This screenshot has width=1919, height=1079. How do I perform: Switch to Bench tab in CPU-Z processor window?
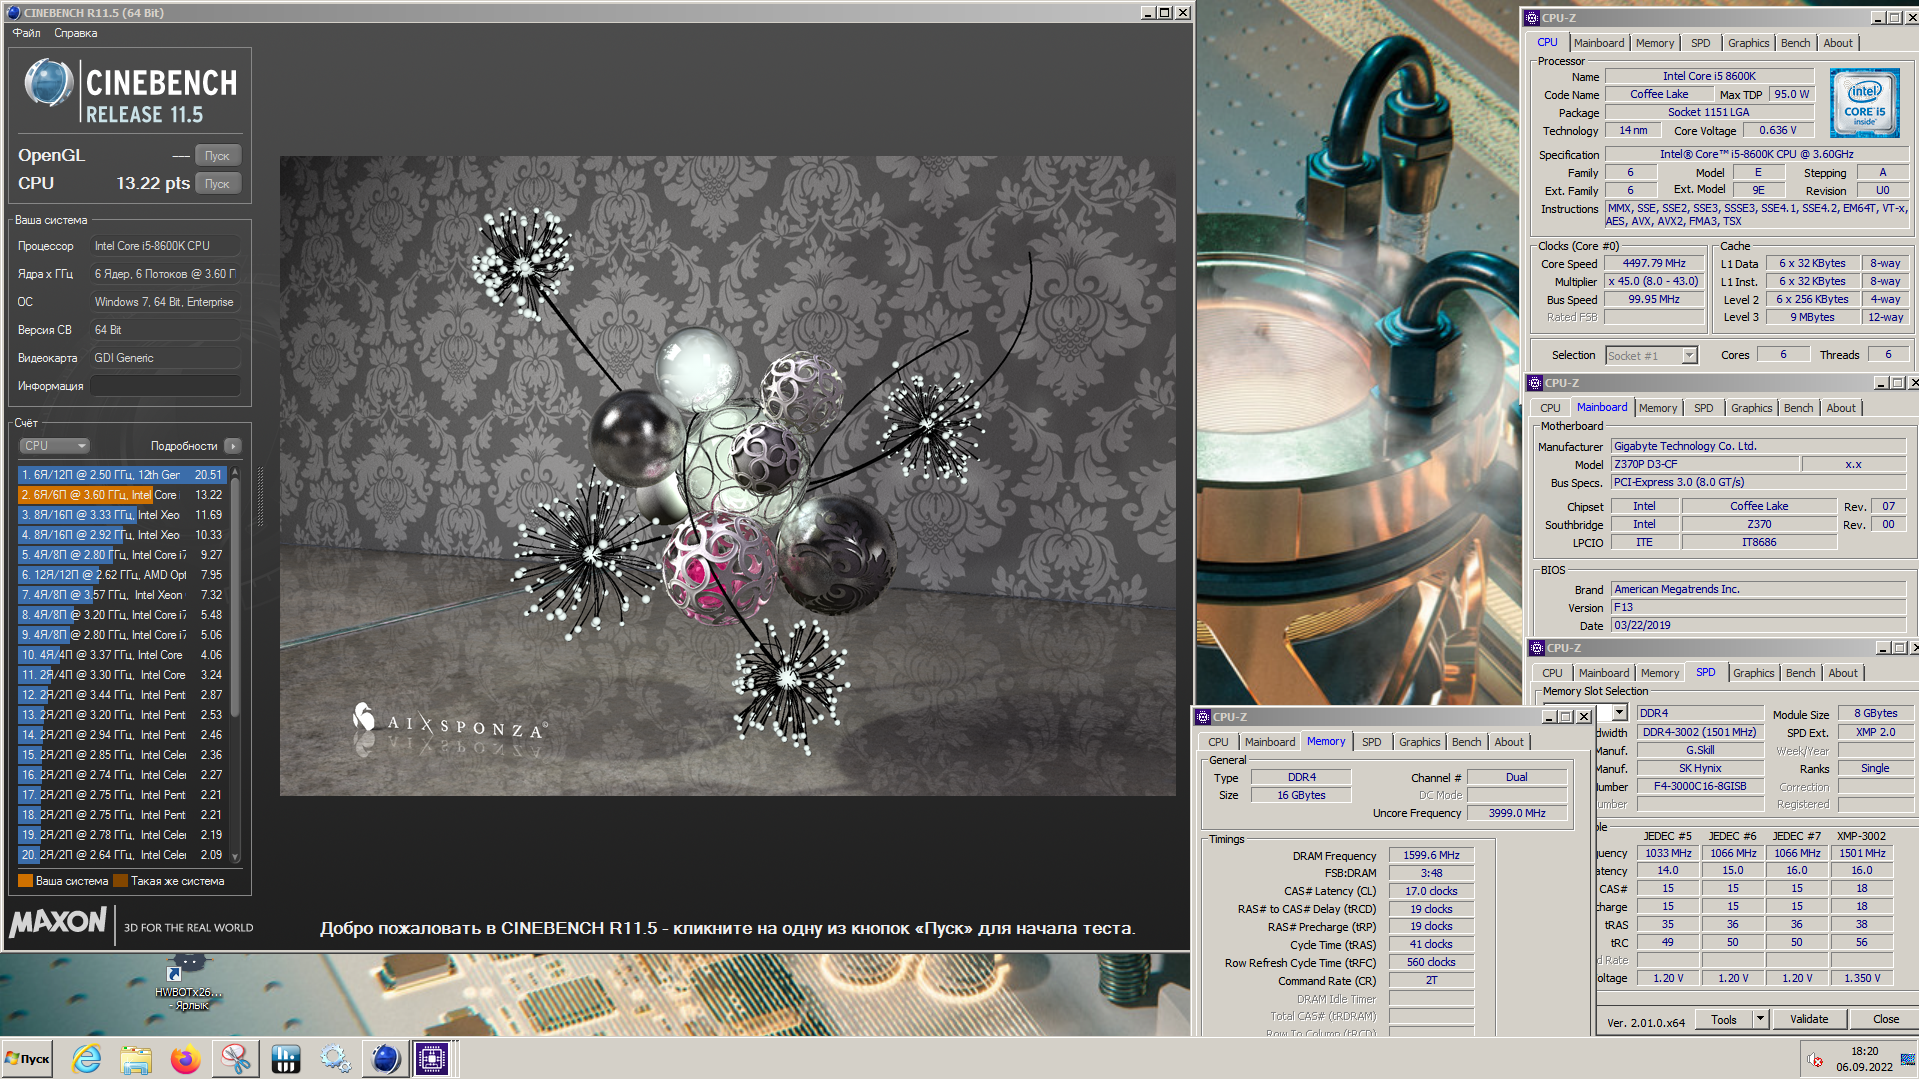pos(1795,43)
